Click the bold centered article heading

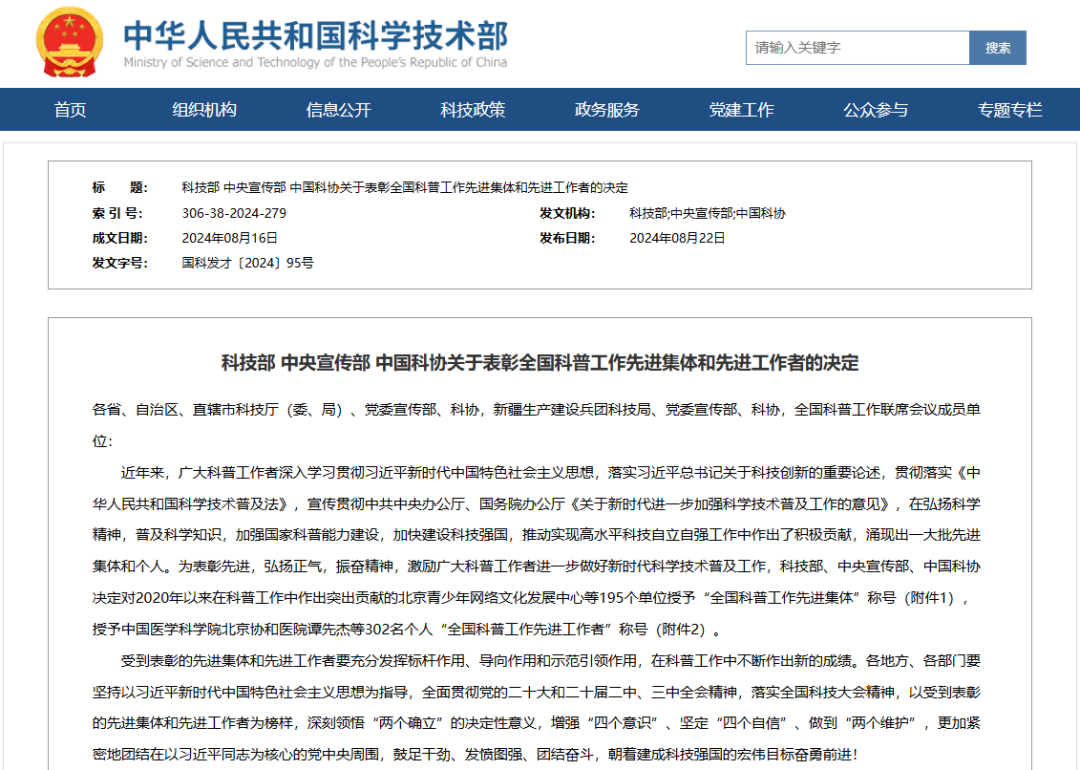(x=540, y=363)
